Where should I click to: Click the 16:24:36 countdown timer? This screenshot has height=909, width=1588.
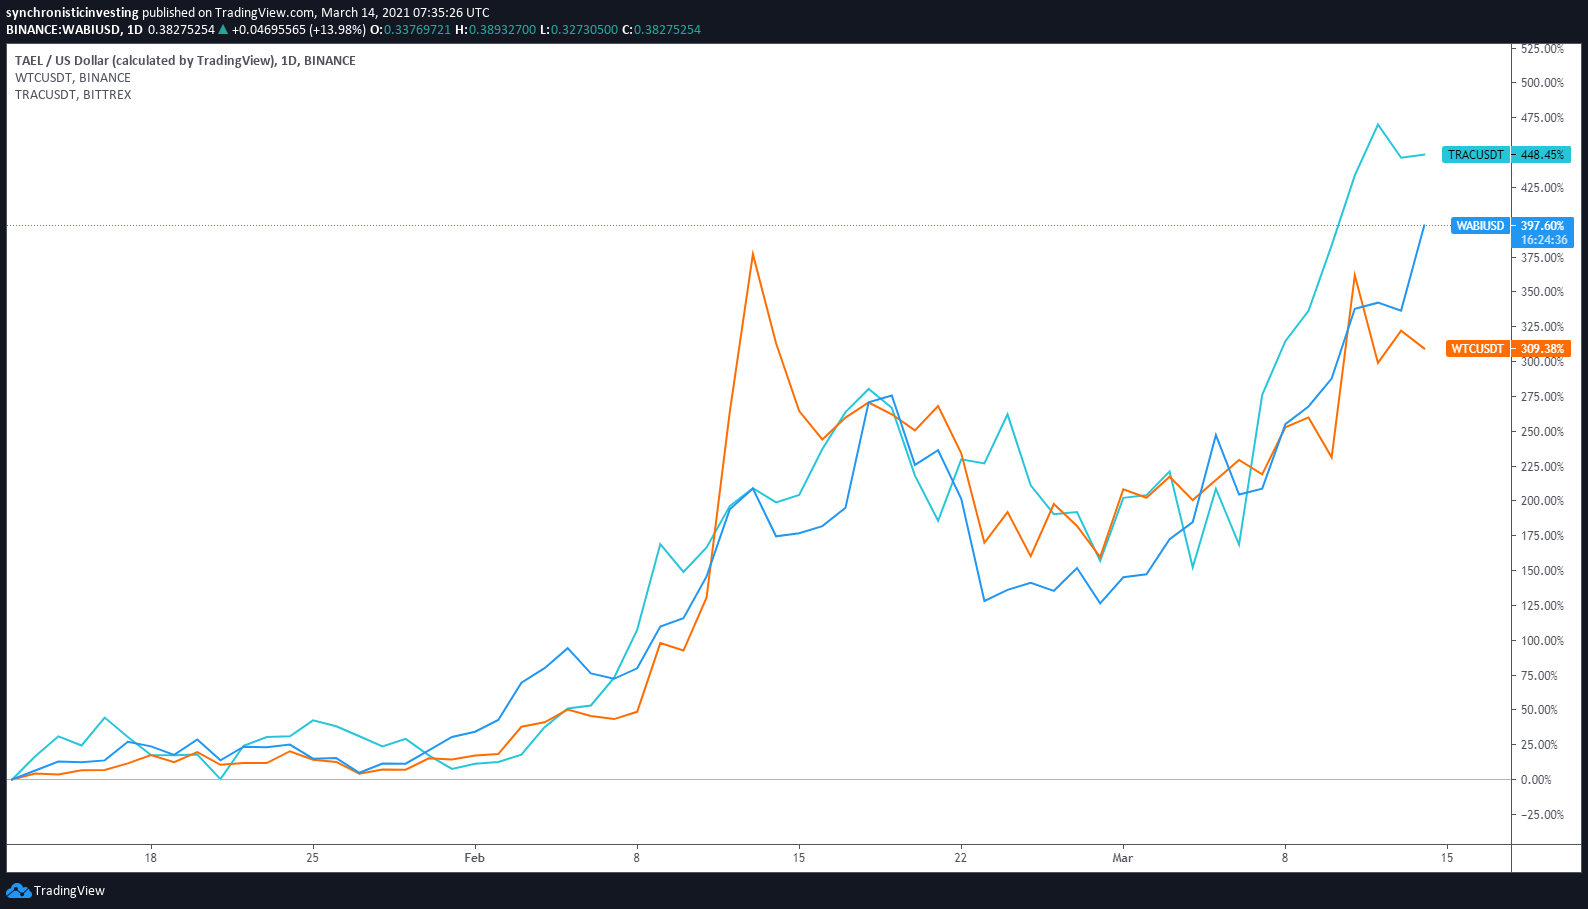[1544, 240]
